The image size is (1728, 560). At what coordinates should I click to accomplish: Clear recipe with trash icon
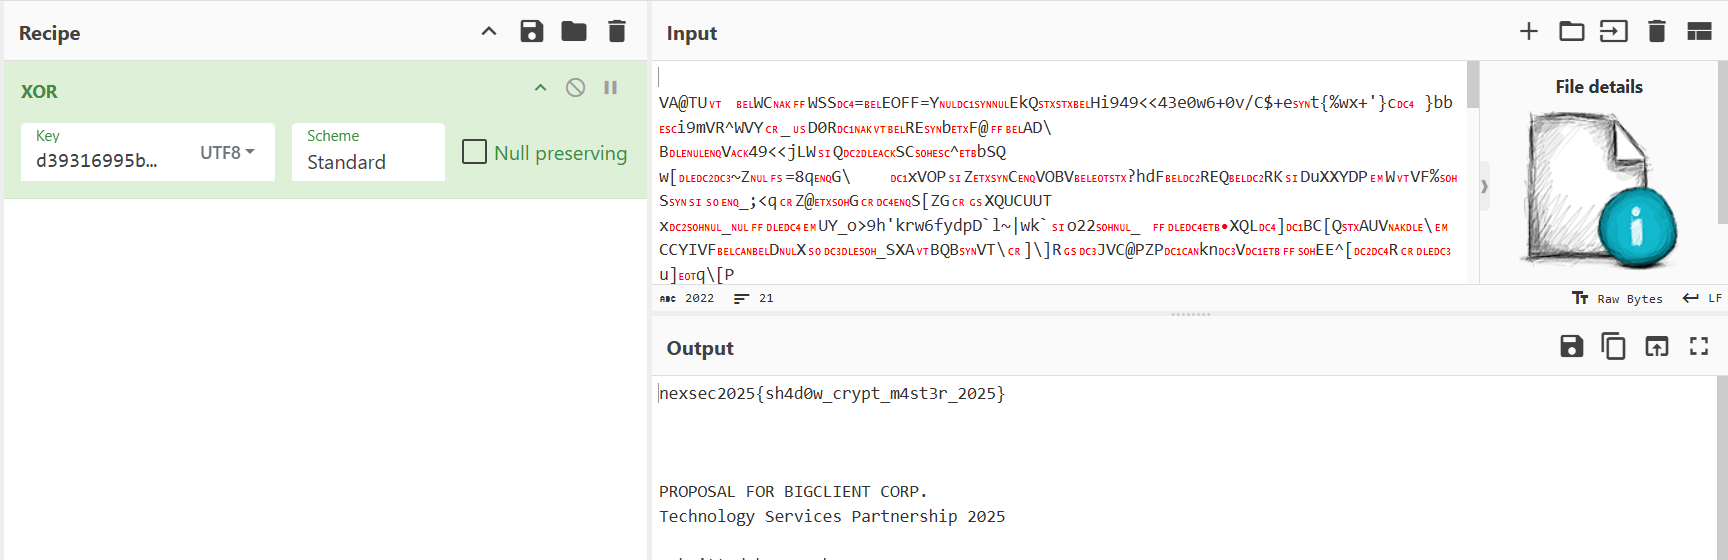[x=617, y=32]
